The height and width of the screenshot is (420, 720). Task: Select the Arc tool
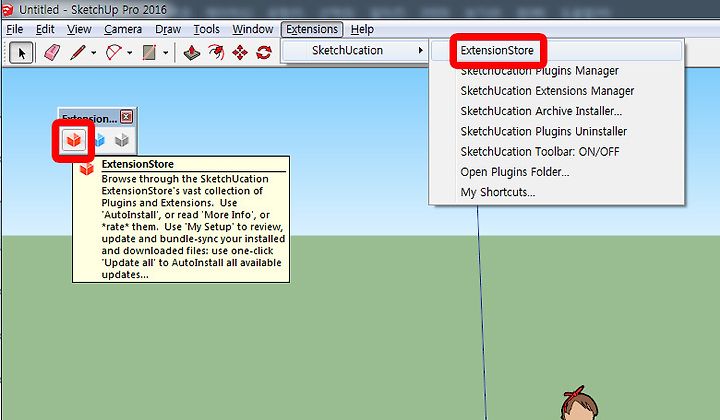coord(113,52)
